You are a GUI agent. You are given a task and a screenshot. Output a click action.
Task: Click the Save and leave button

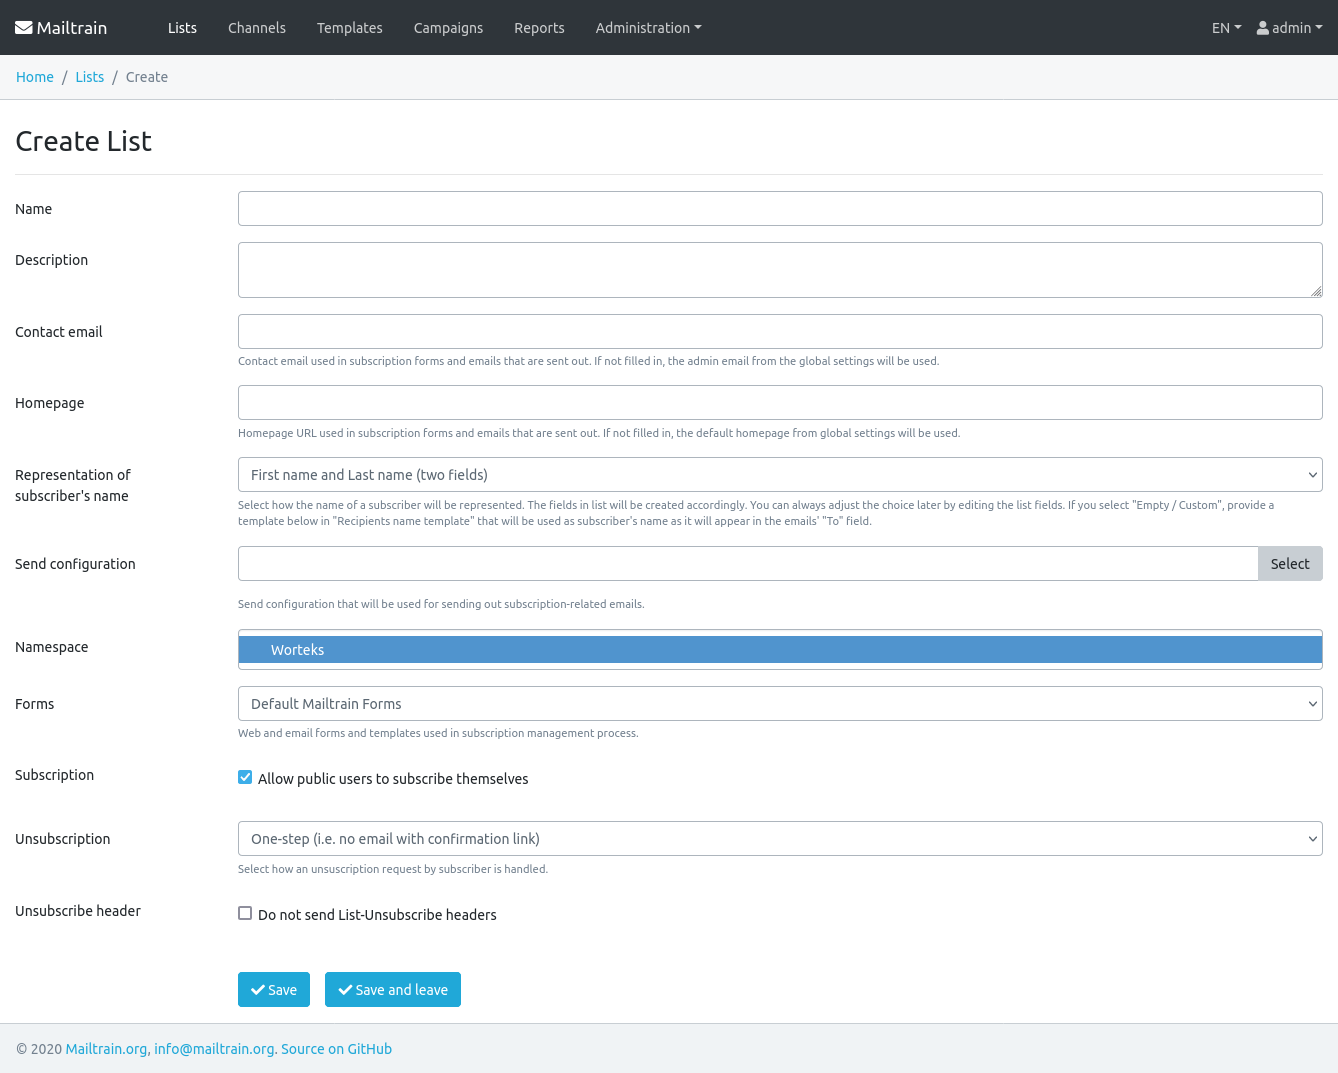tap(393, 990)
